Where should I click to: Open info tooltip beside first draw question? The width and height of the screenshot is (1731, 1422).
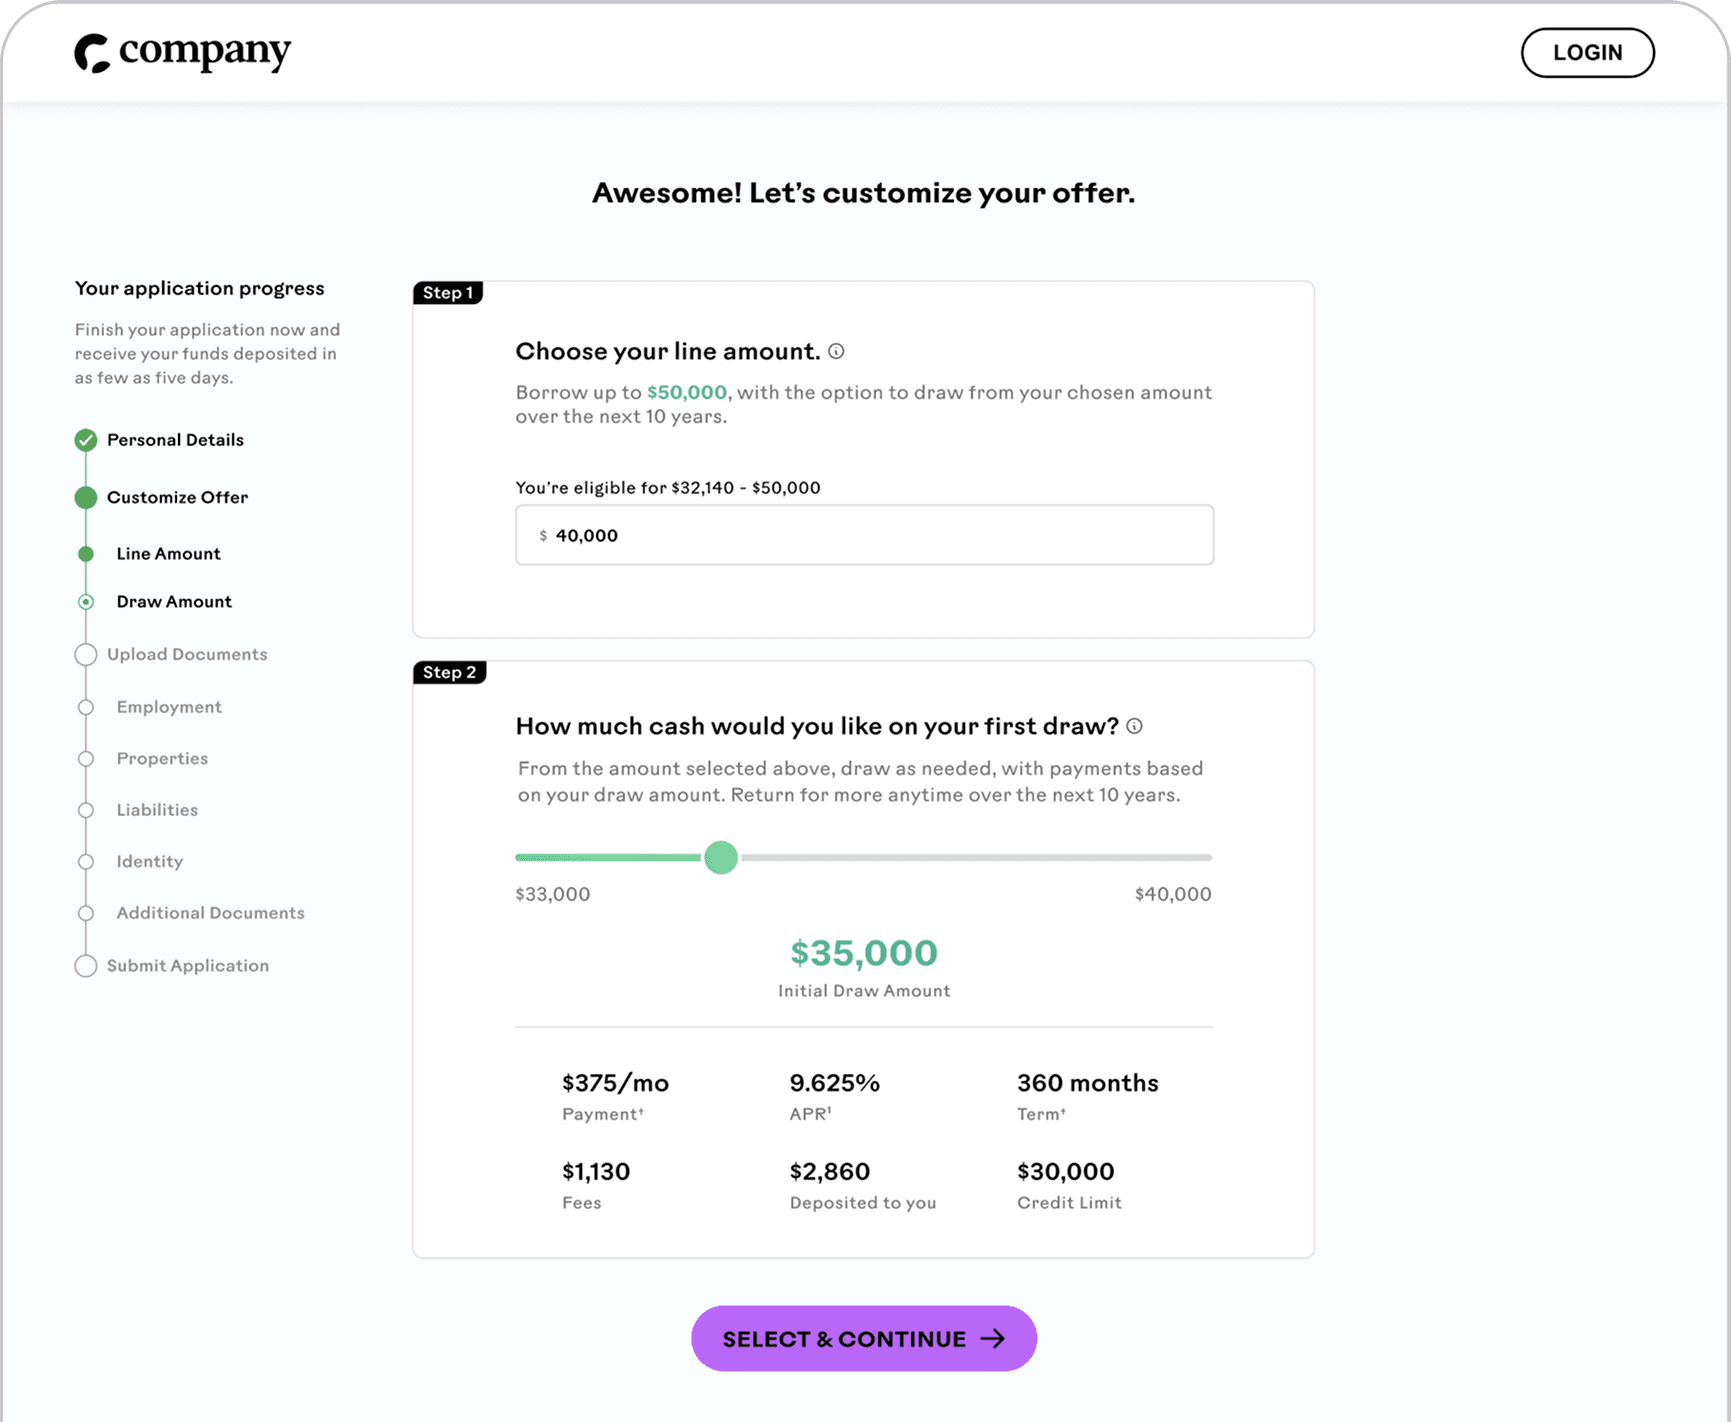coord(1134,726)
